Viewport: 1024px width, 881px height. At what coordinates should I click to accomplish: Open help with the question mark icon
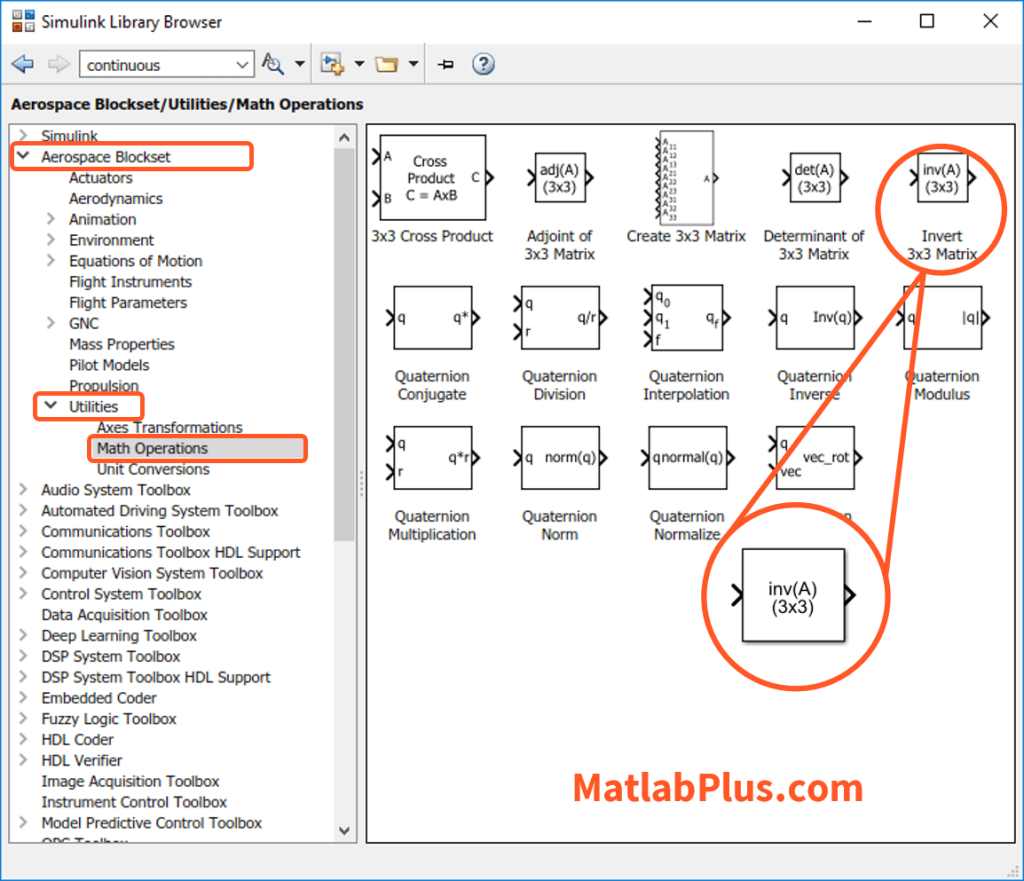point(483,64)
